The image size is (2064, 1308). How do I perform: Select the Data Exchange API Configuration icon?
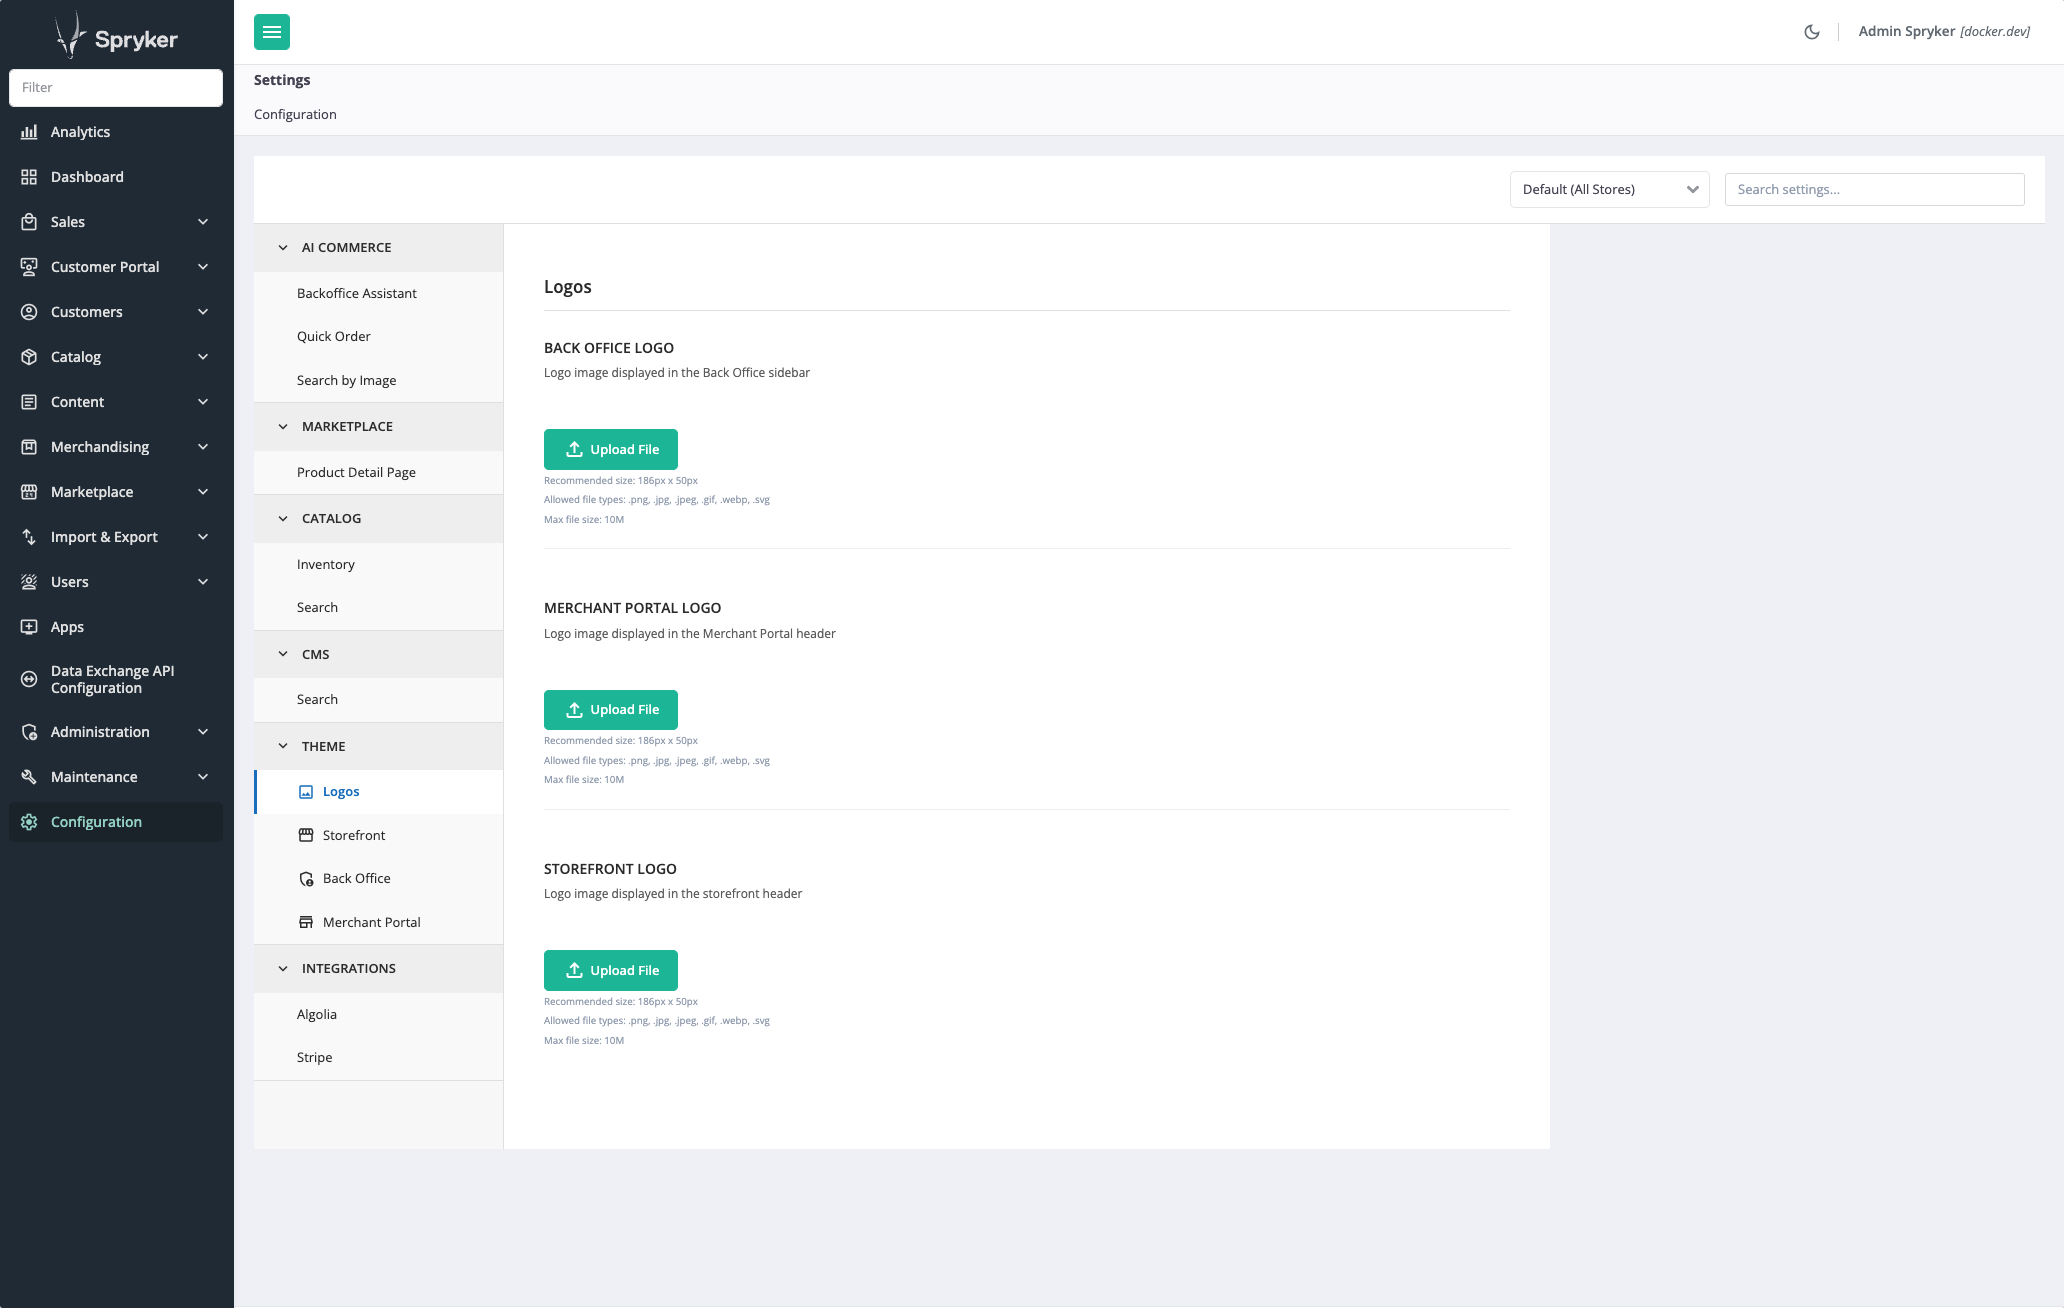pos(29,679)
